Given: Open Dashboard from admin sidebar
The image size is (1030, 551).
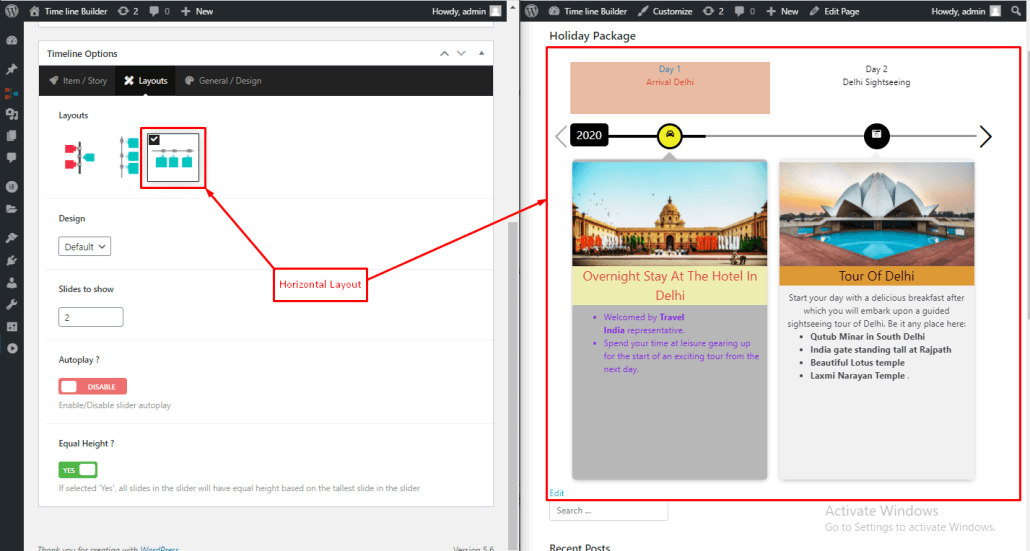Looking at the screenshot, I should (x=12, y=41).
